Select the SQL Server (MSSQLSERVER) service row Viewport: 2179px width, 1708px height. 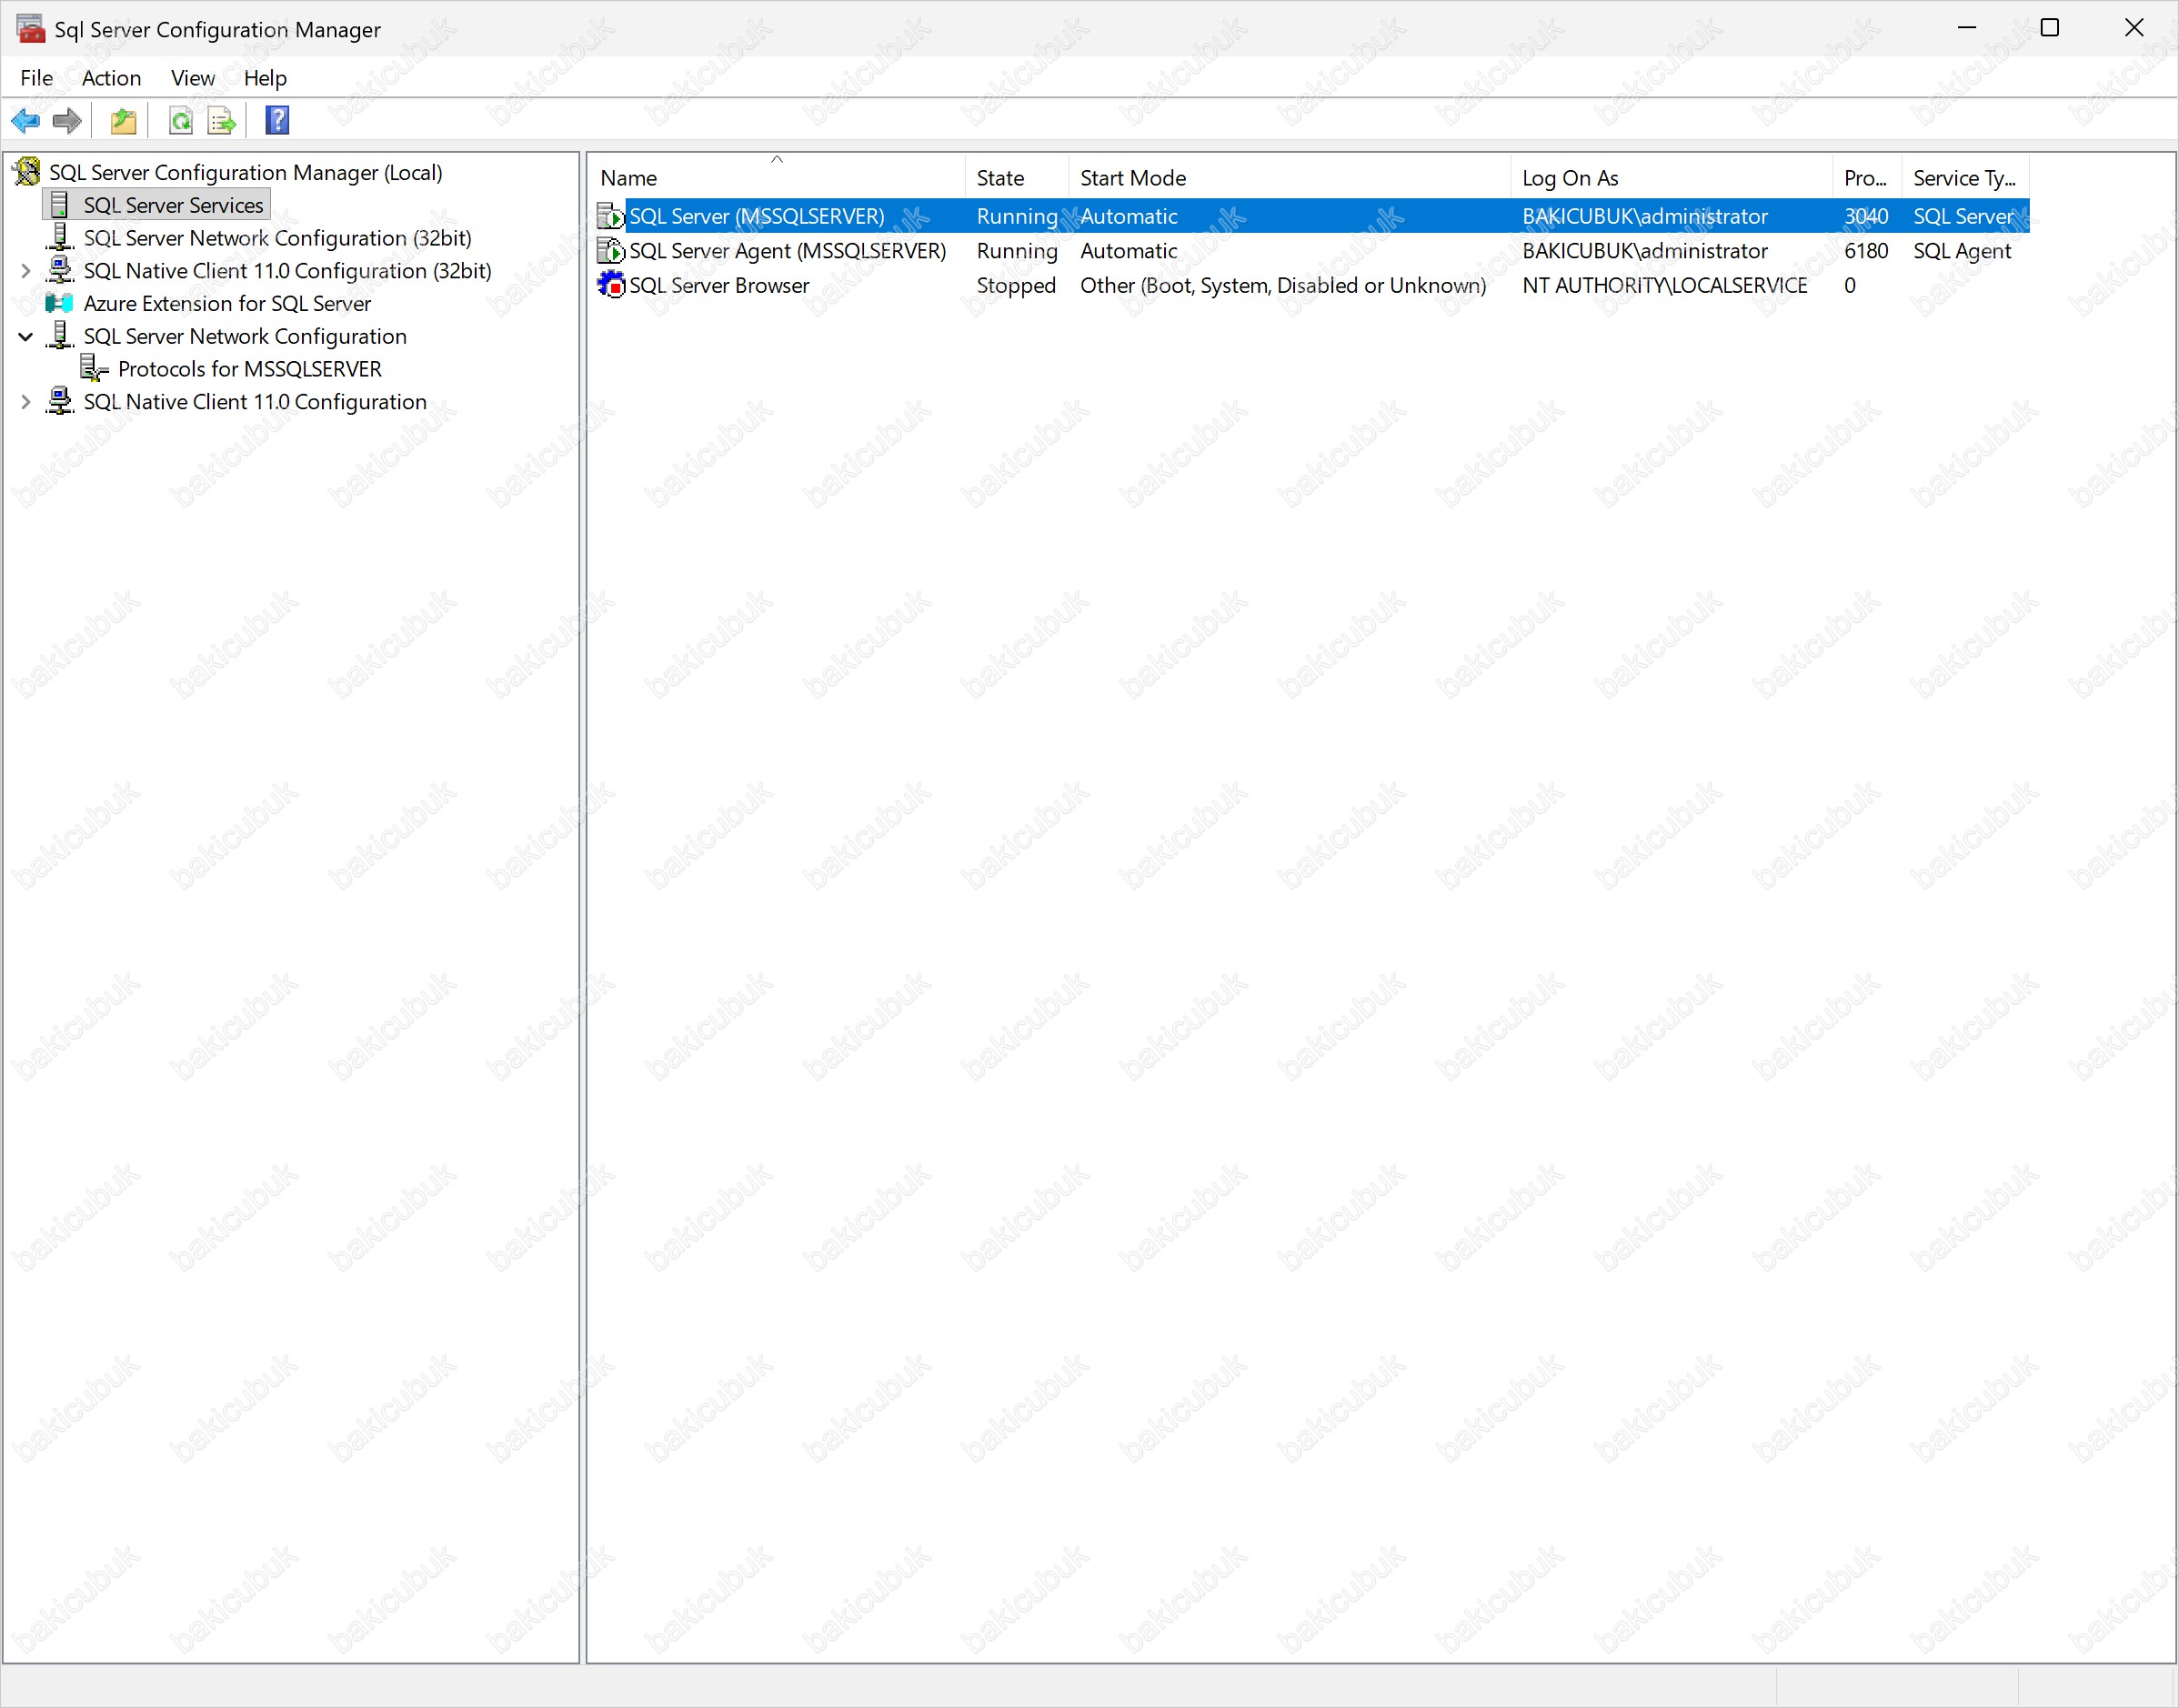756,216
